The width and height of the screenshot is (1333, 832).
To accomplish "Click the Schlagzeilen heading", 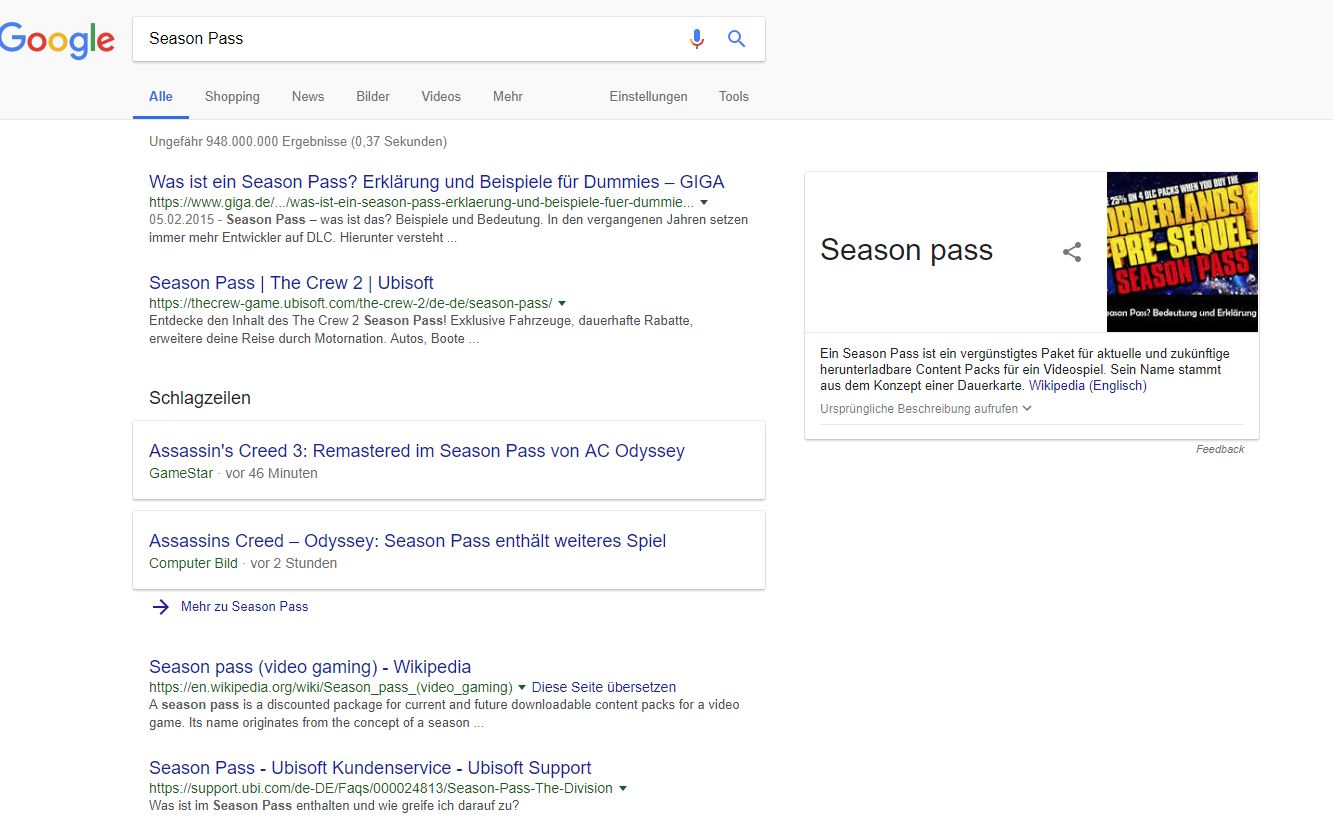I will click(x=200, y=398).
